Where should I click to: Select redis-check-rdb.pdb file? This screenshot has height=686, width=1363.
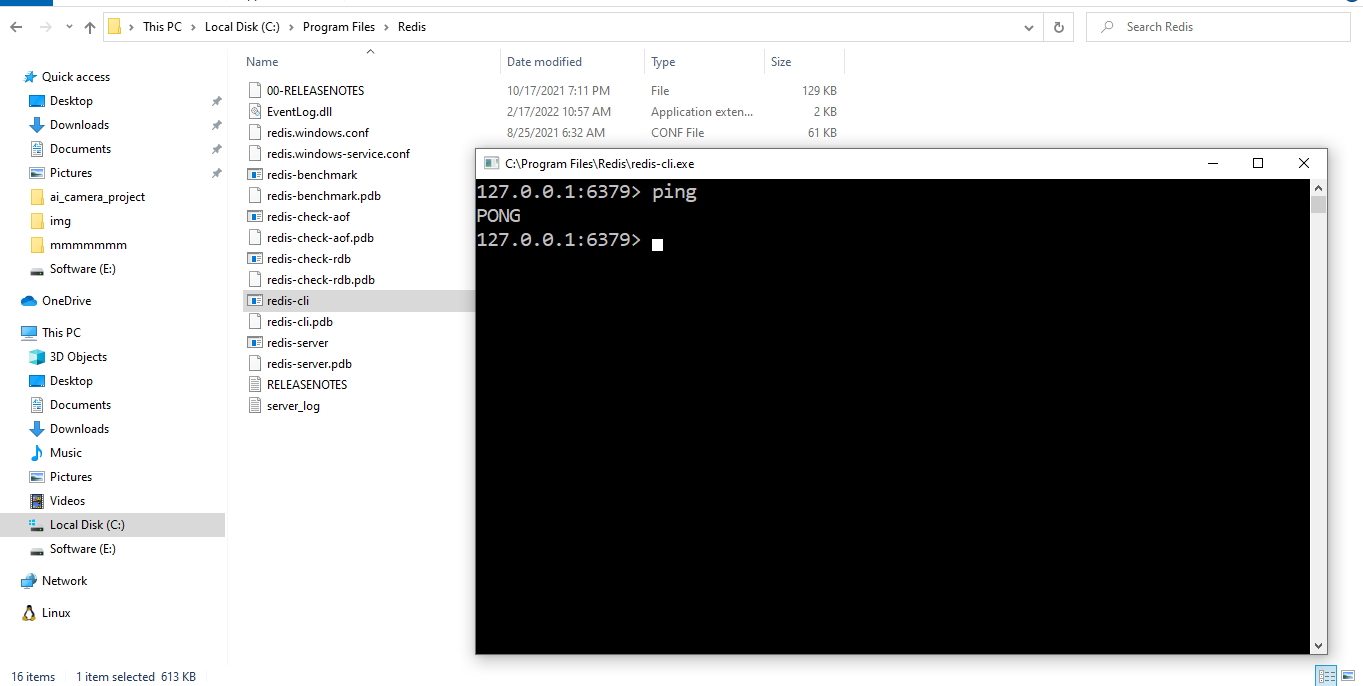(x=321, y=280)
